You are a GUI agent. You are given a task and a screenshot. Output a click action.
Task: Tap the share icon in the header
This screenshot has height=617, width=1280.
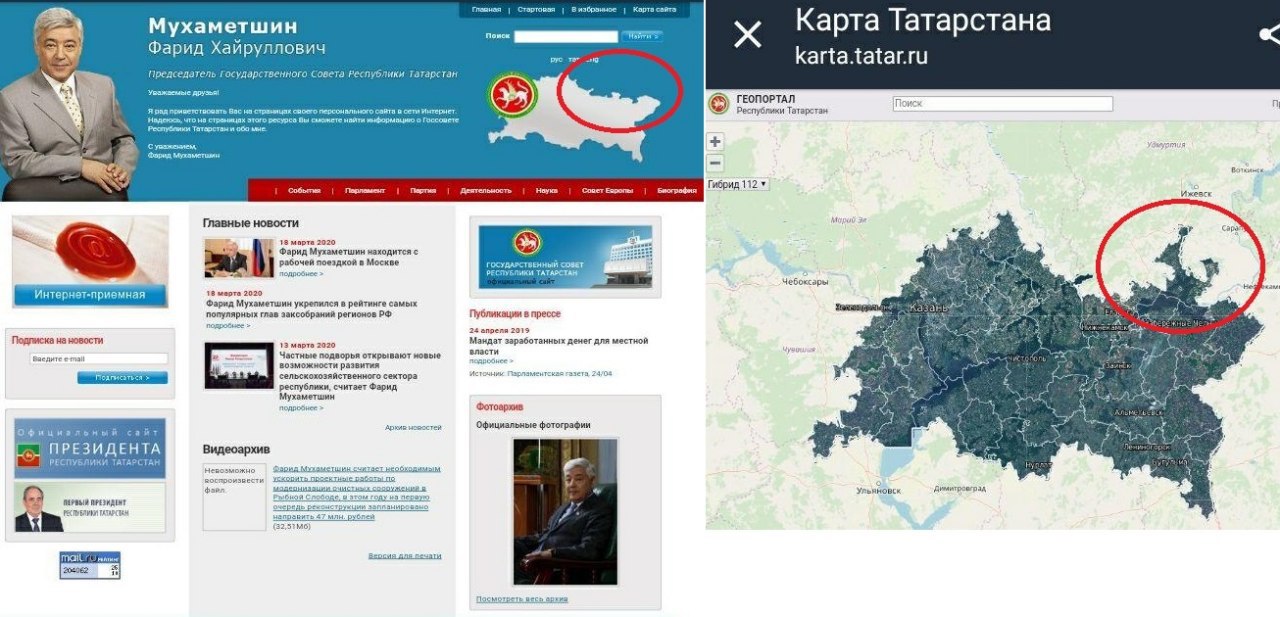point(1270,35)
